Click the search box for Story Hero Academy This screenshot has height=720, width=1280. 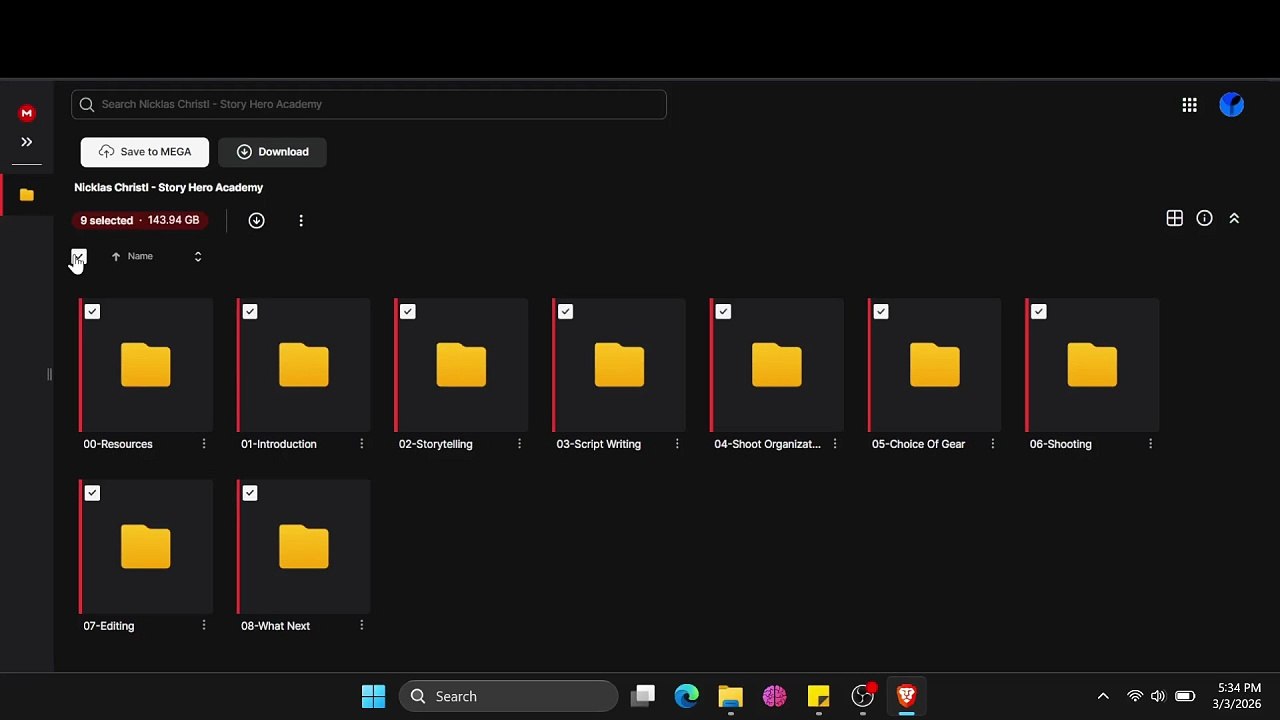point(369,104)
